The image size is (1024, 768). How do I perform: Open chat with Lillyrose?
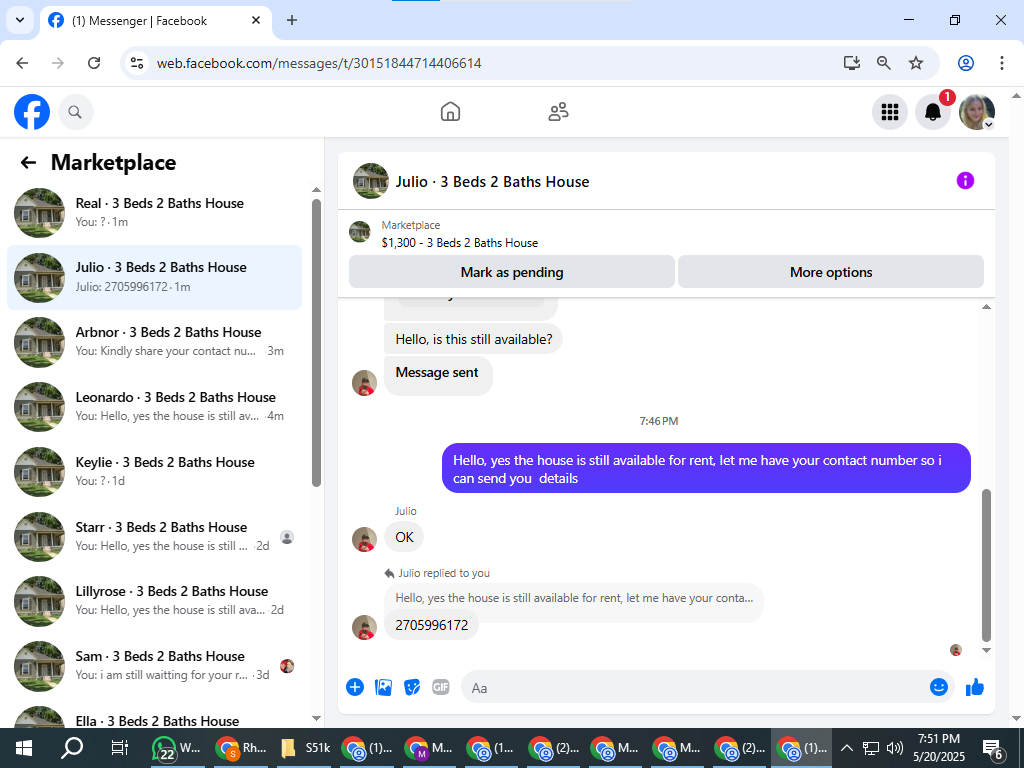coord(154,601)
